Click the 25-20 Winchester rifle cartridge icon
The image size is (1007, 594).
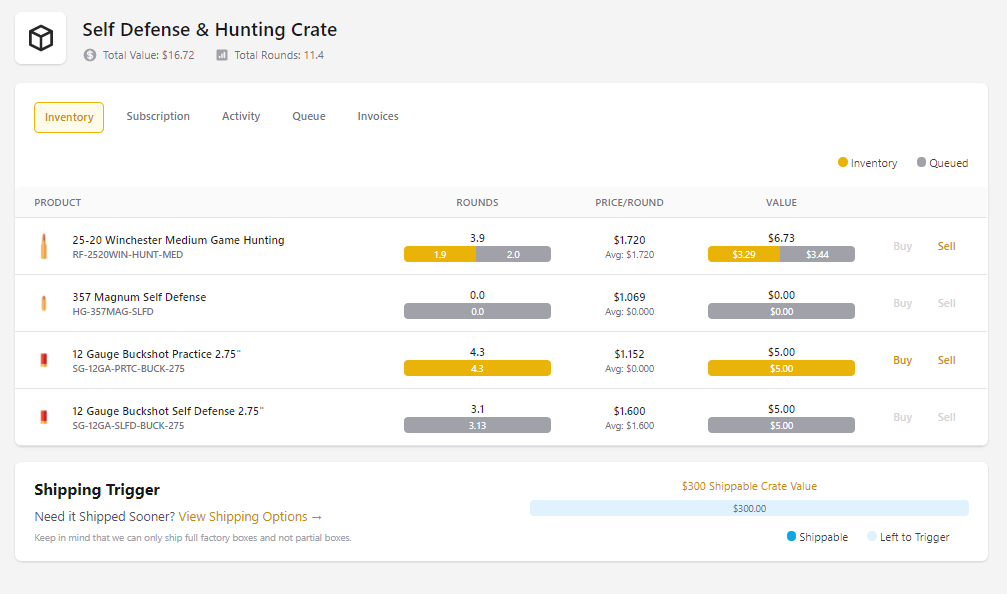pos(44,246)
